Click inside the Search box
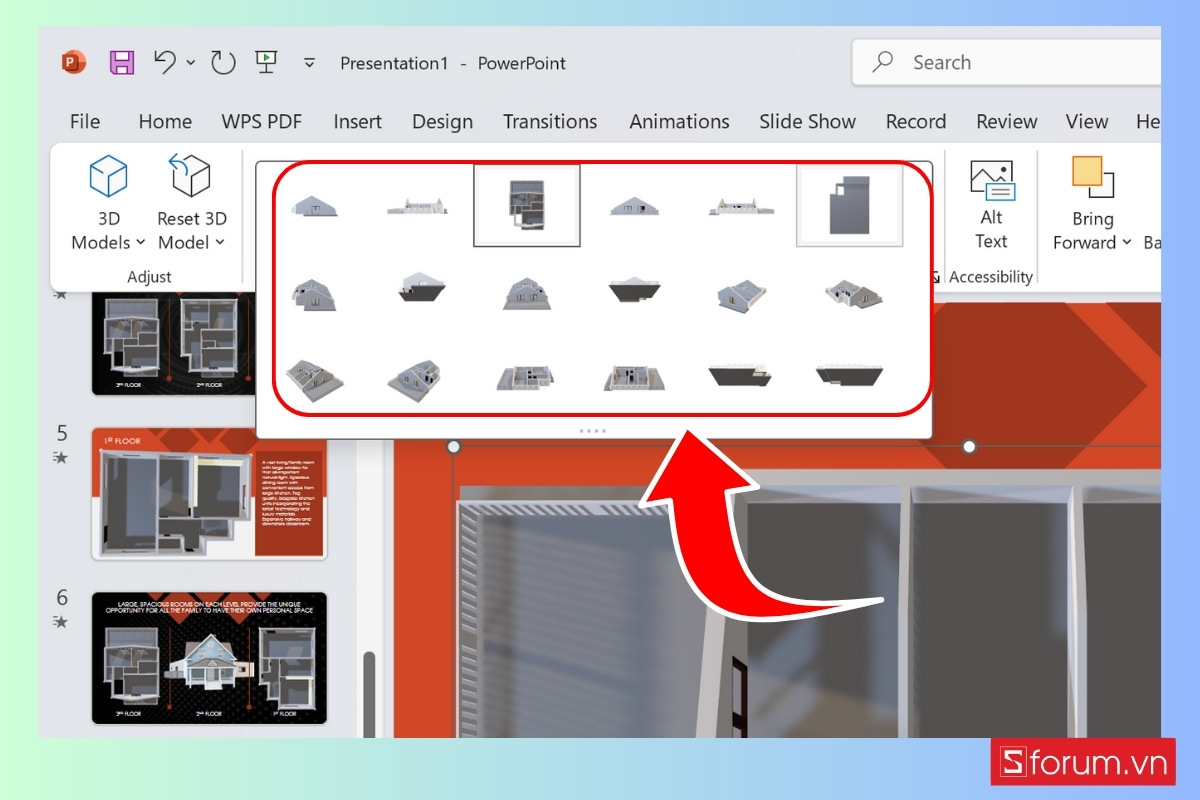Screen dimensions: 1200x800 coord(1000,62)
